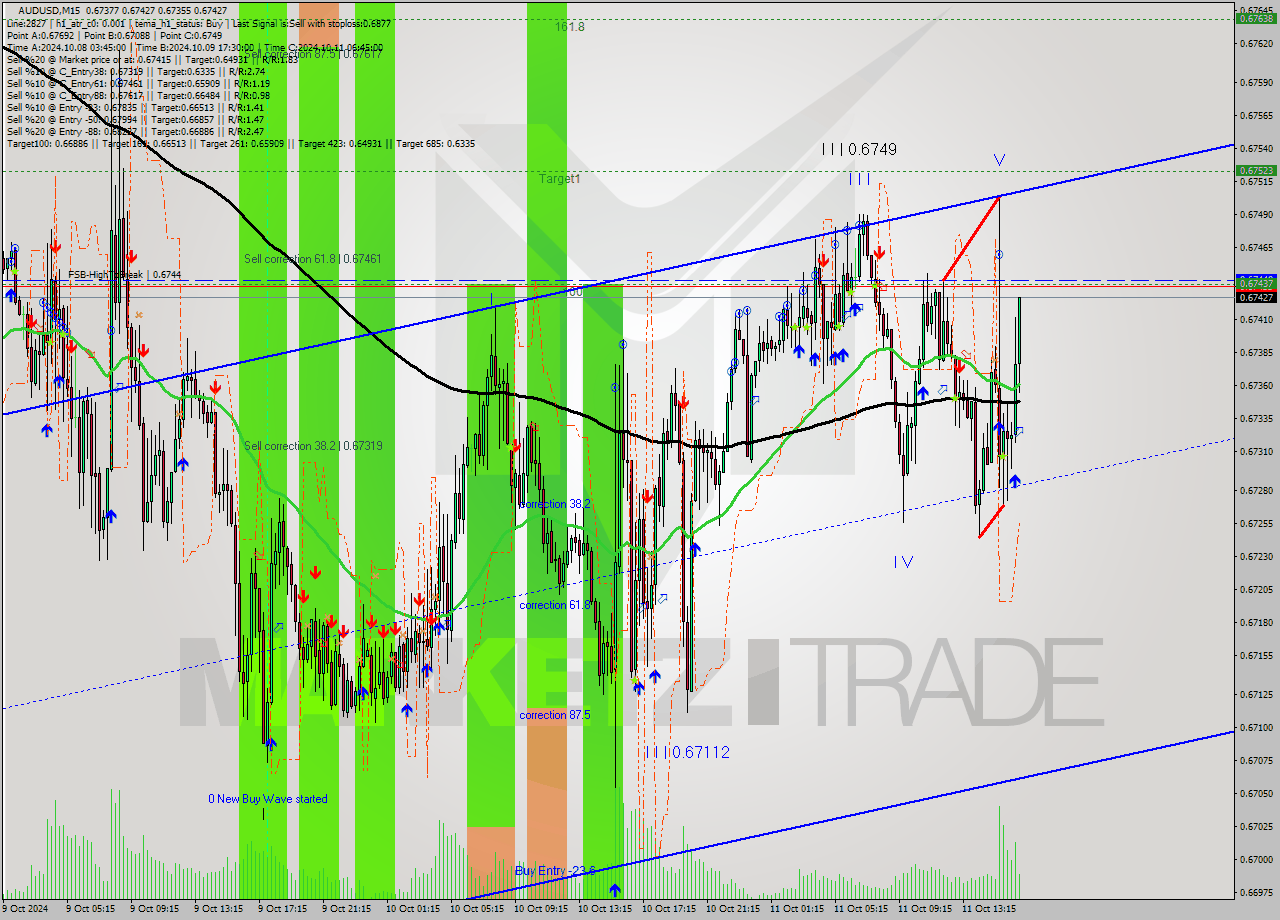Image resolution: width=1280 pixels, height=920 pixels.
Task: Click the 'Buy Entry -23.6' label
Action: click(555, 871)
